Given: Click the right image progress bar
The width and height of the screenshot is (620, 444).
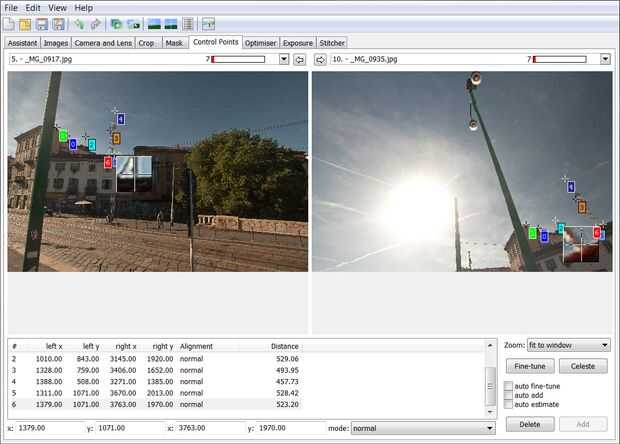Looking at the screenshot, I should click(560, 59).
